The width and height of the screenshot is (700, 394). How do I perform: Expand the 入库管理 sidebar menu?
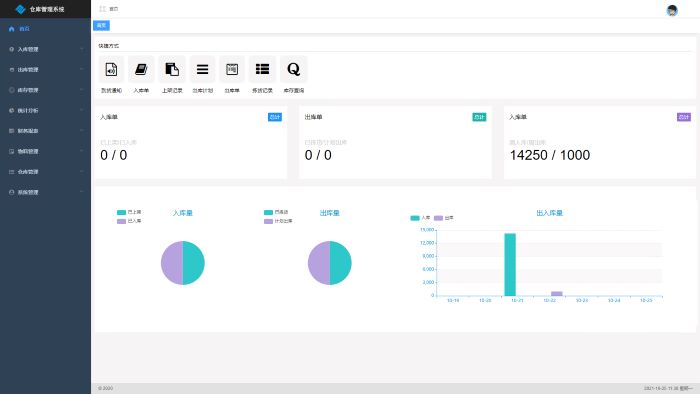pos(46,49)
